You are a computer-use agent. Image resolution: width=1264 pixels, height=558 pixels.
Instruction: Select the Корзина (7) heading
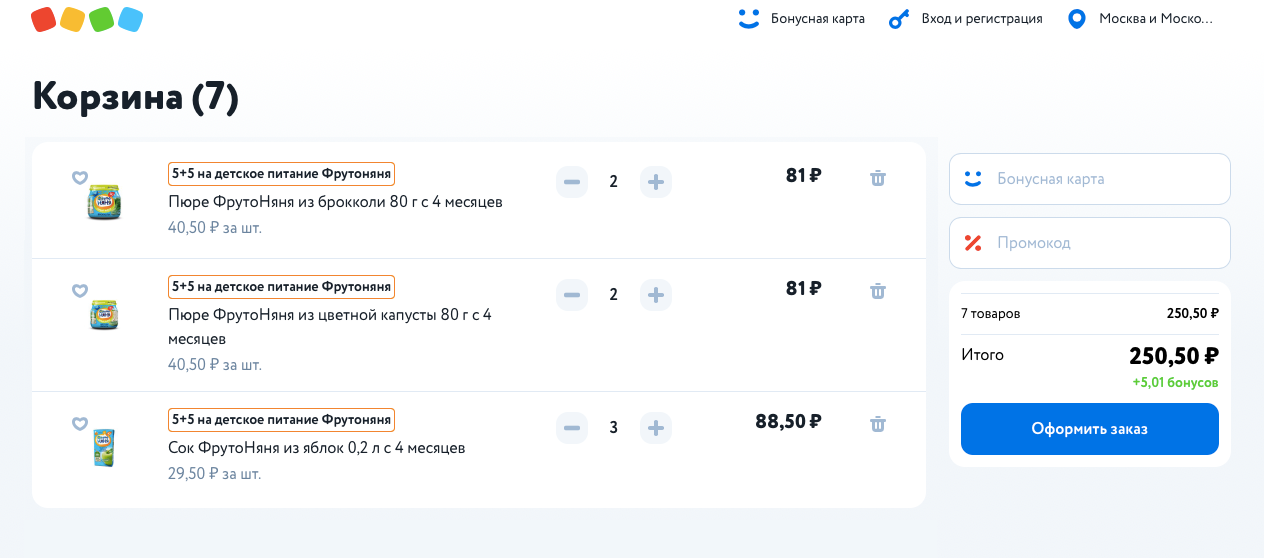click(x=136, y=97)
